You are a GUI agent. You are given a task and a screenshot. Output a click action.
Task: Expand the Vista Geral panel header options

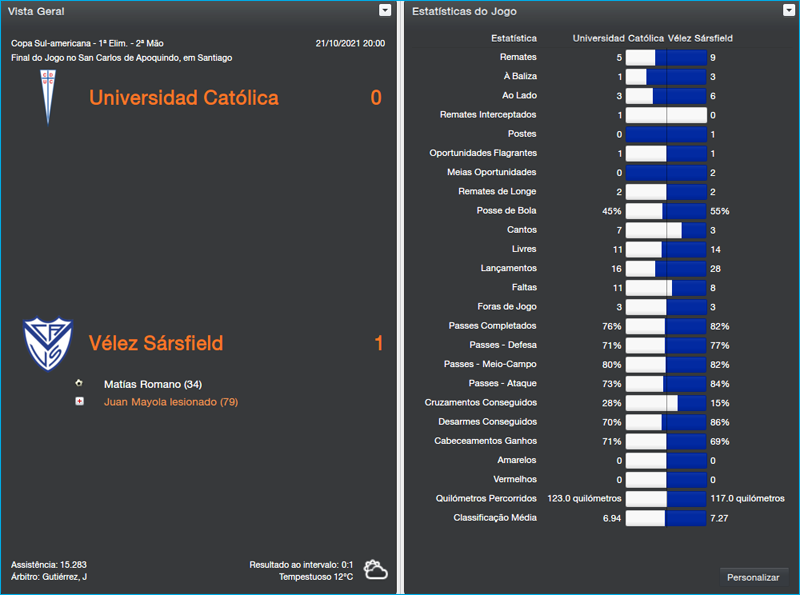(x=383, y=10)
